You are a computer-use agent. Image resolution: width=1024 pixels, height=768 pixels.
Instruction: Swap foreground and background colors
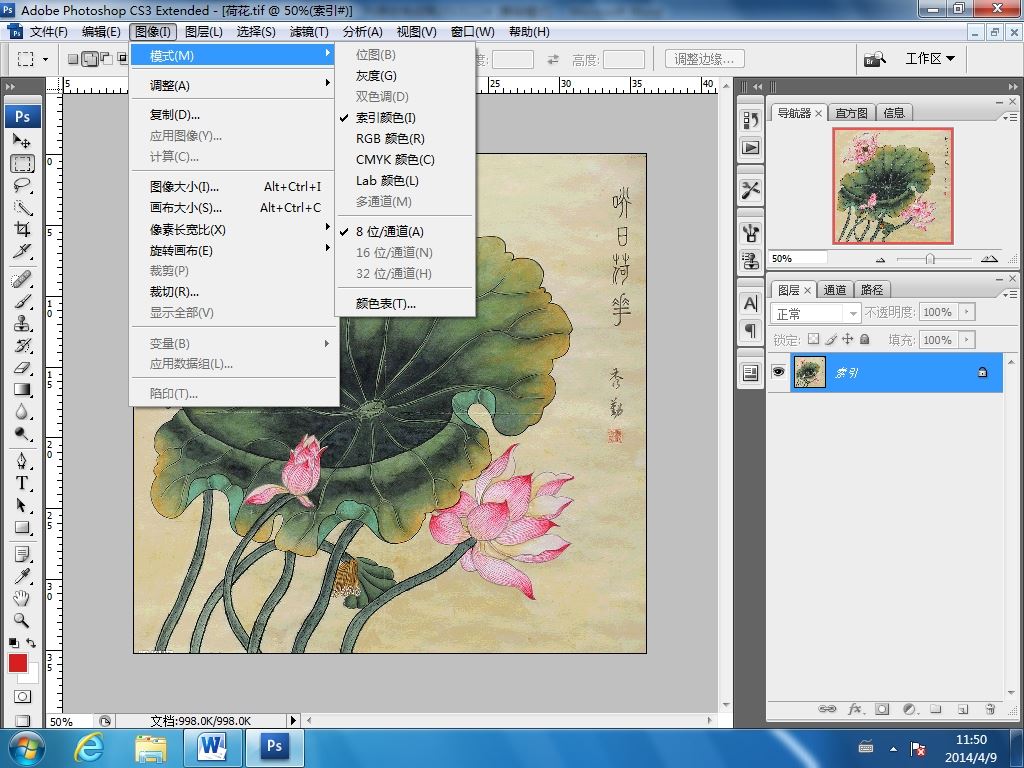tap(31, 643)
